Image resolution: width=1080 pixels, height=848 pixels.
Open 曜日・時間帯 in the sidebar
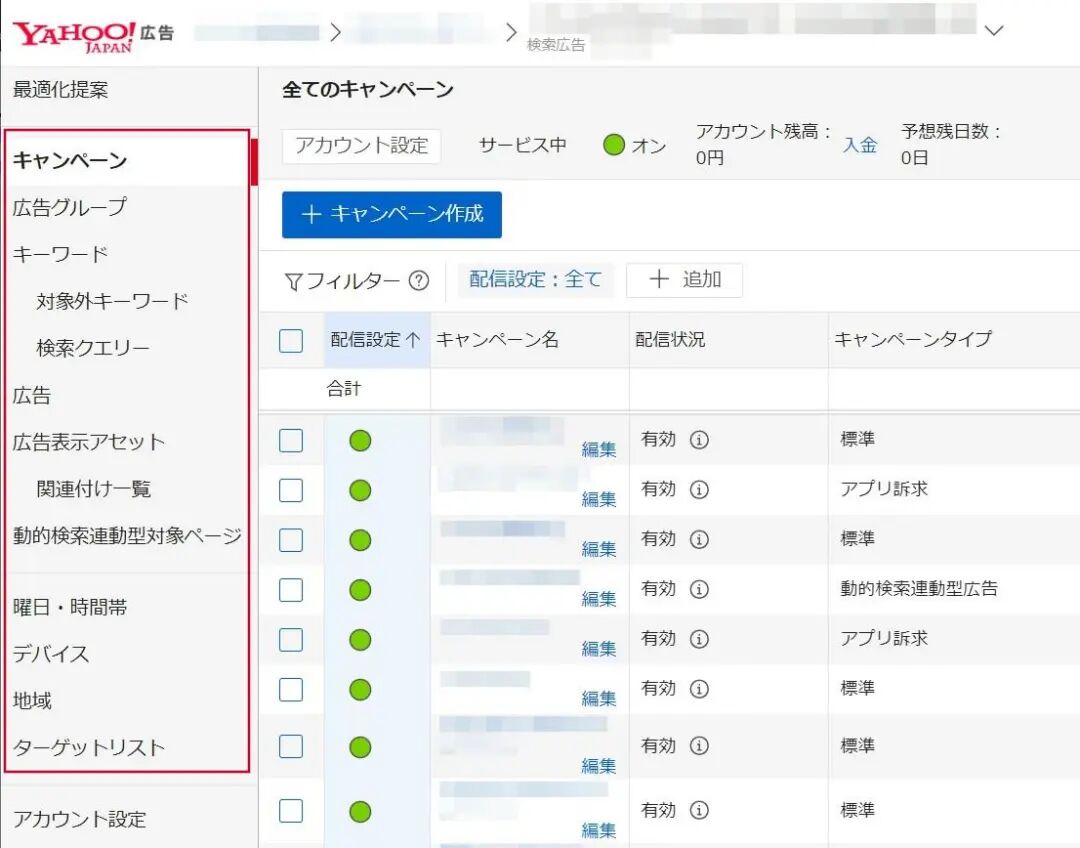pos(70,607)
